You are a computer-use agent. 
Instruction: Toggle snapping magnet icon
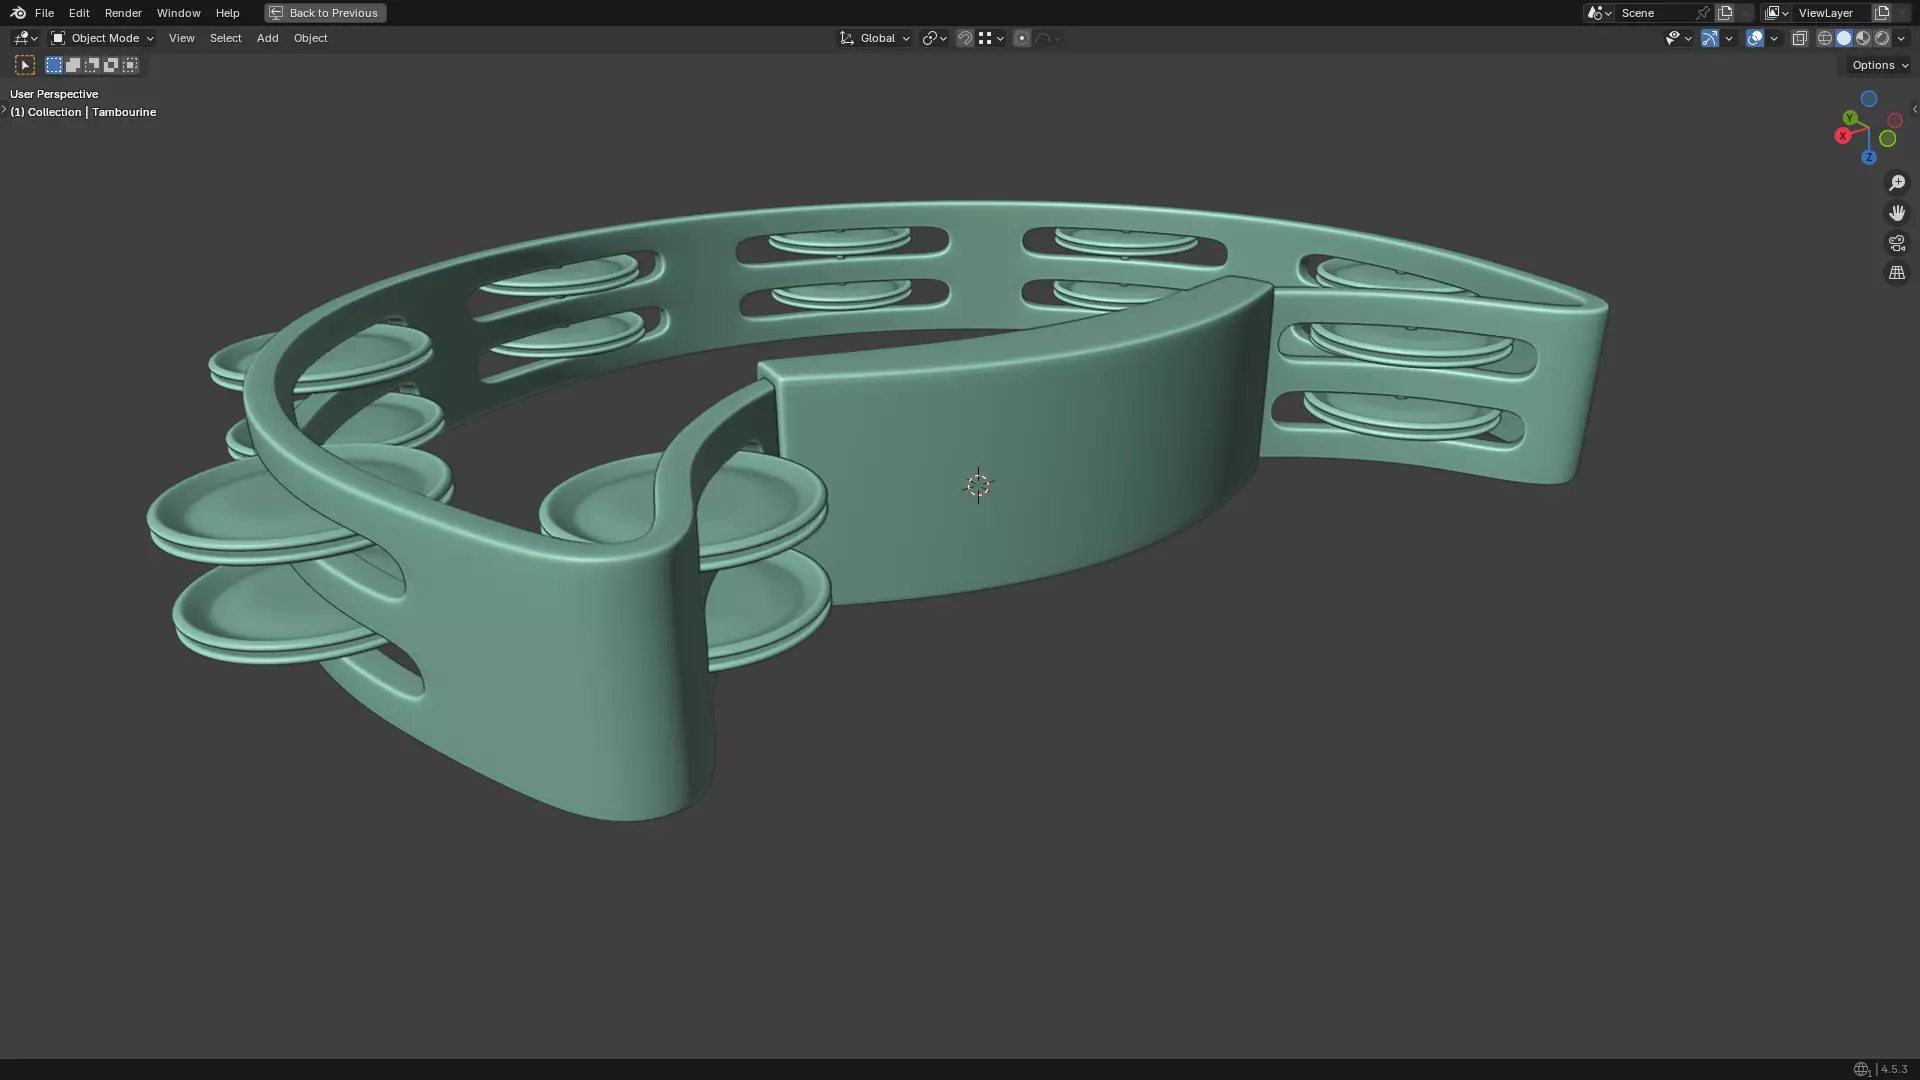tap(965, 38)
